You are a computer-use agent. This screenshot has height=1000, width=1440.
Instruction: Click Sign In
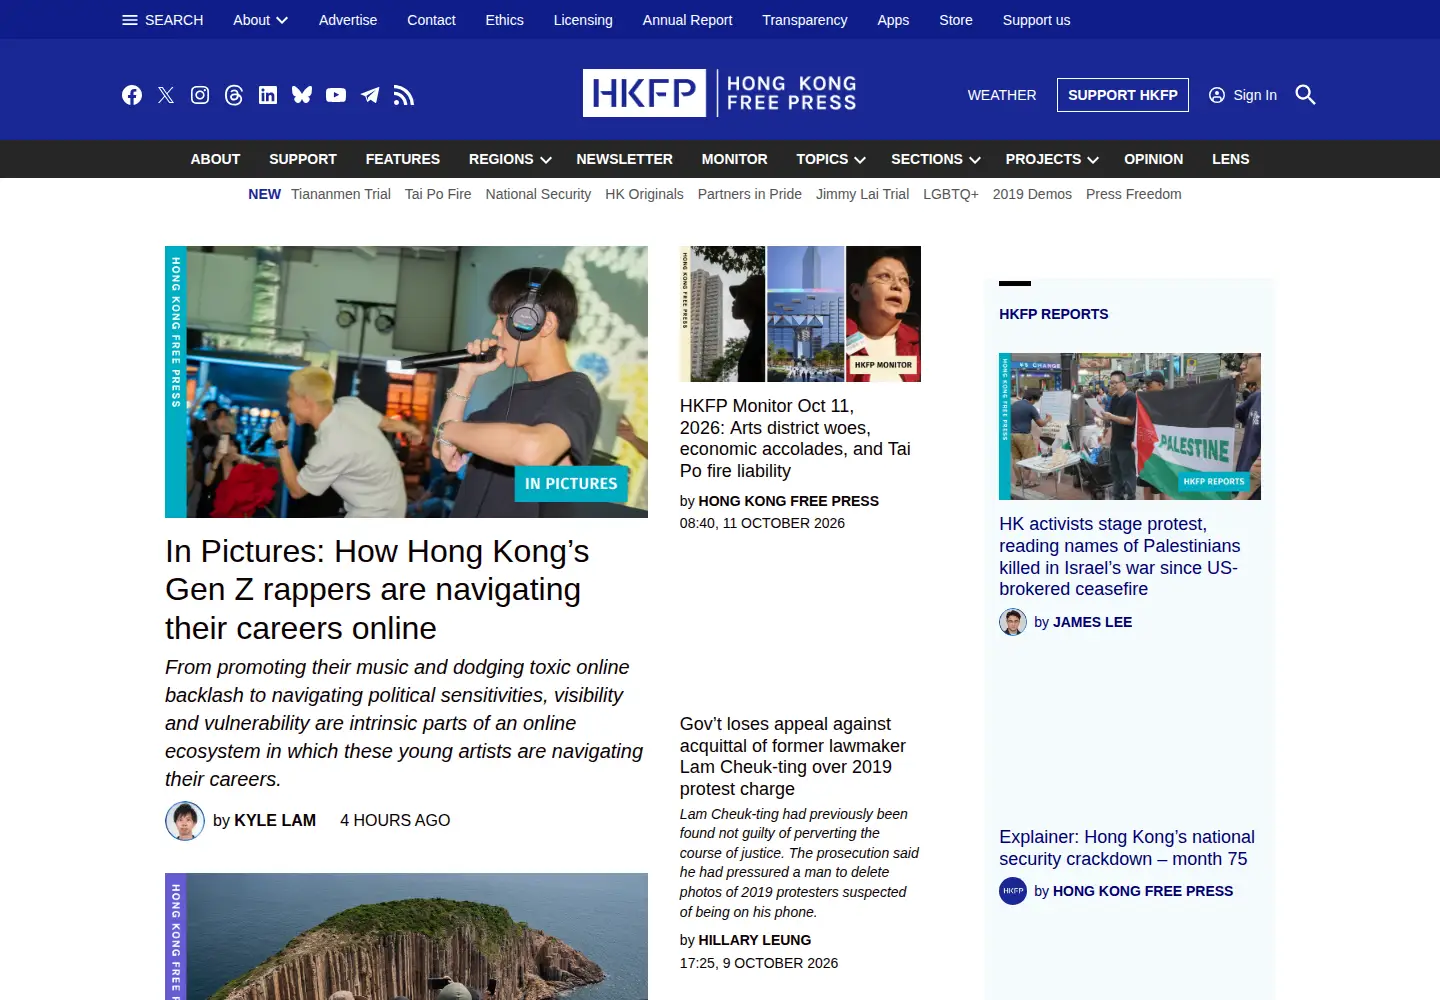(x=1243, y=95)
